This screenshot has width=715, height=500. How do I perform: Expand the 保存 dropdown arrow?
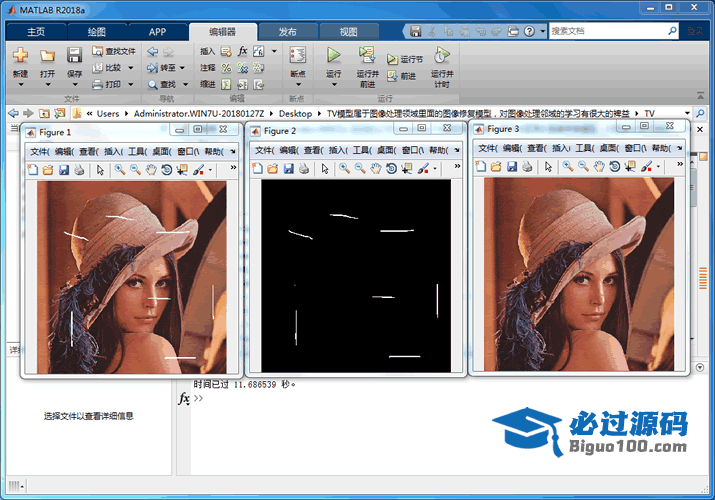75,85
